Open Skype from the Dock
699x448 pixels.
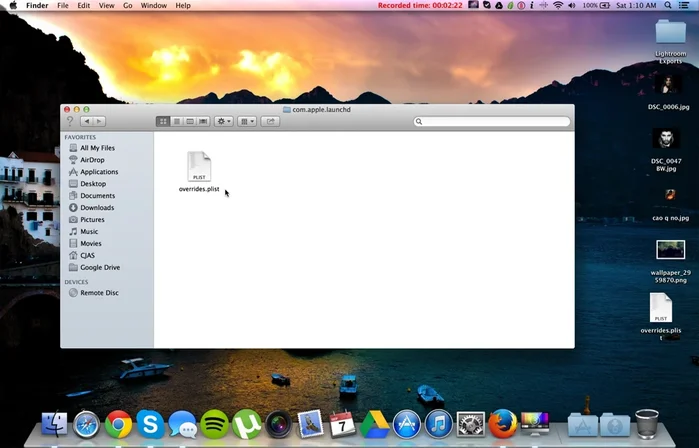(x=150, y=424)
